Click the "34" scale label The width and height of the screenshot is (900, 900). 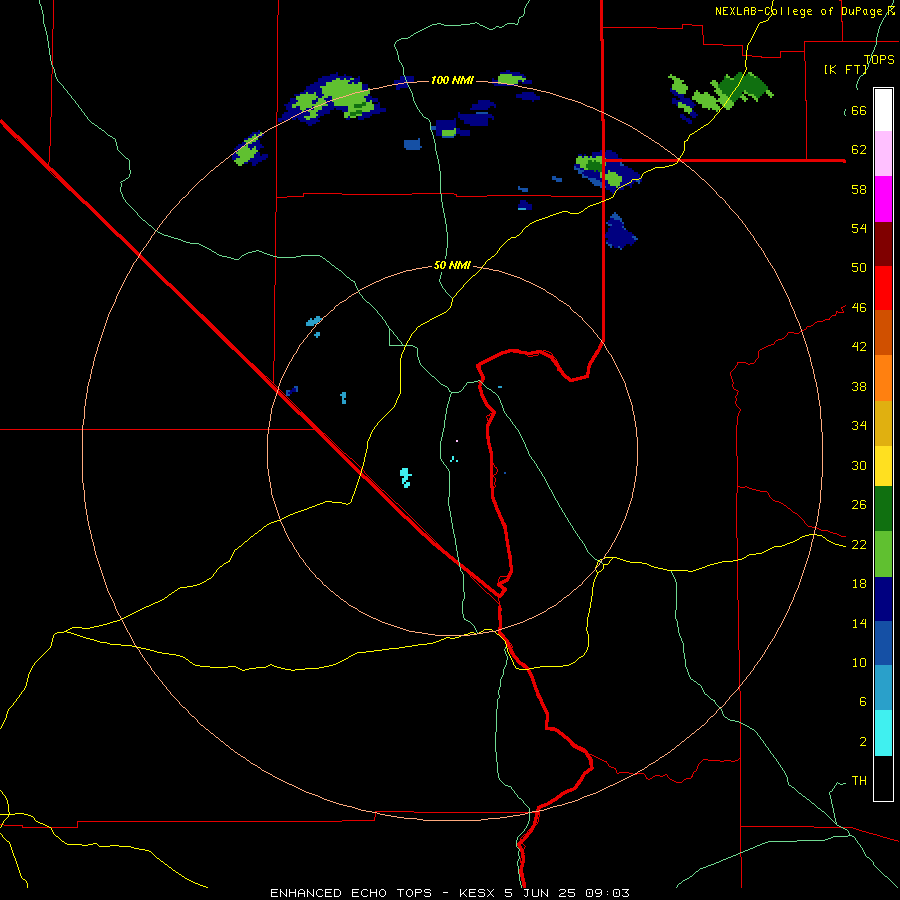859,426
